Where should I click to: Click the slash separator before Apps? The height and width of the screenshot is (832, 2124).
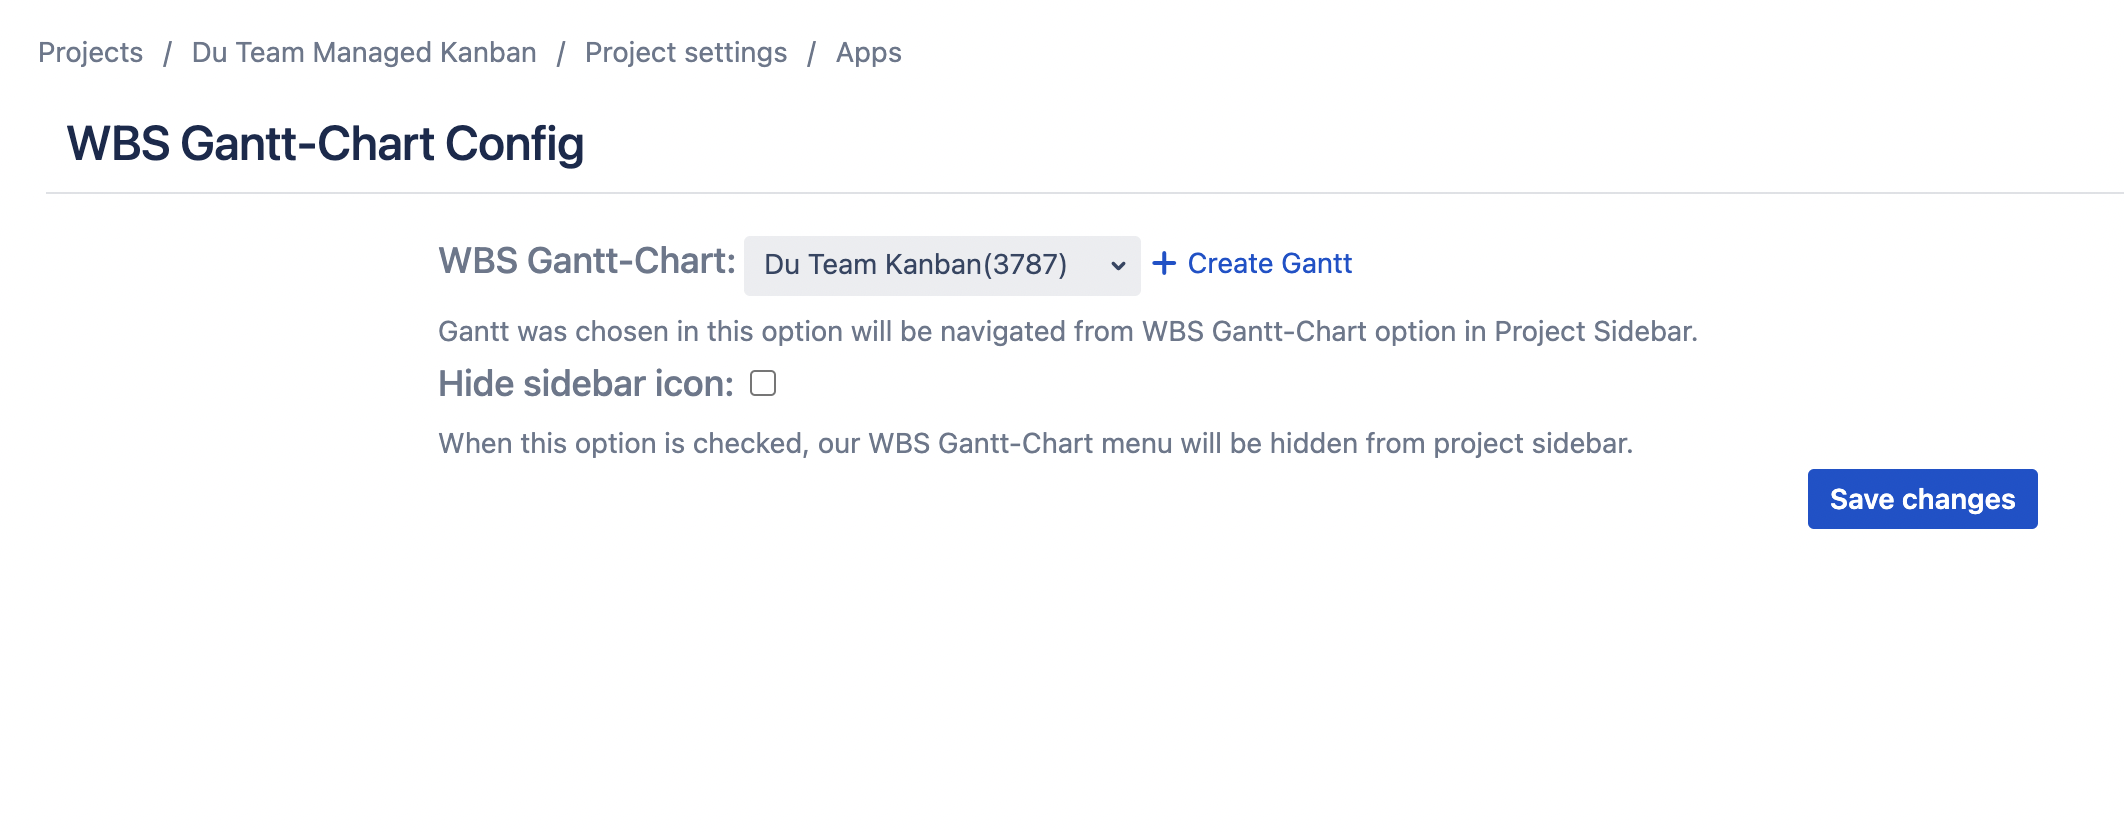pos(812,53)
